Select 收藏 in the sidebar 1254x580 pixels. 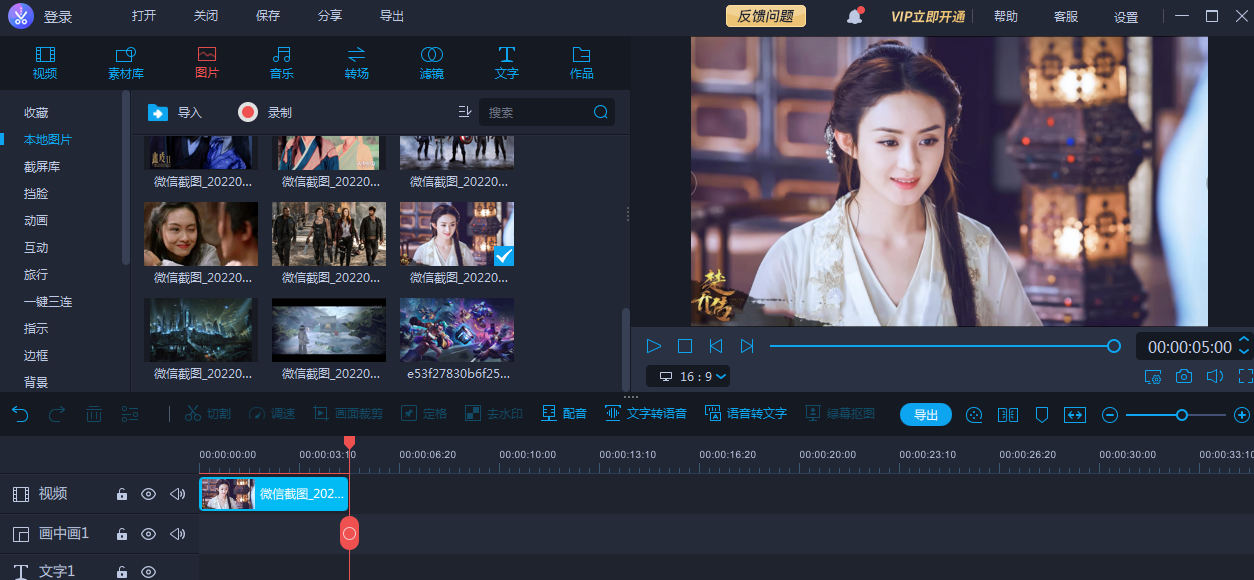pyautogui.click(x=36, y=113)
